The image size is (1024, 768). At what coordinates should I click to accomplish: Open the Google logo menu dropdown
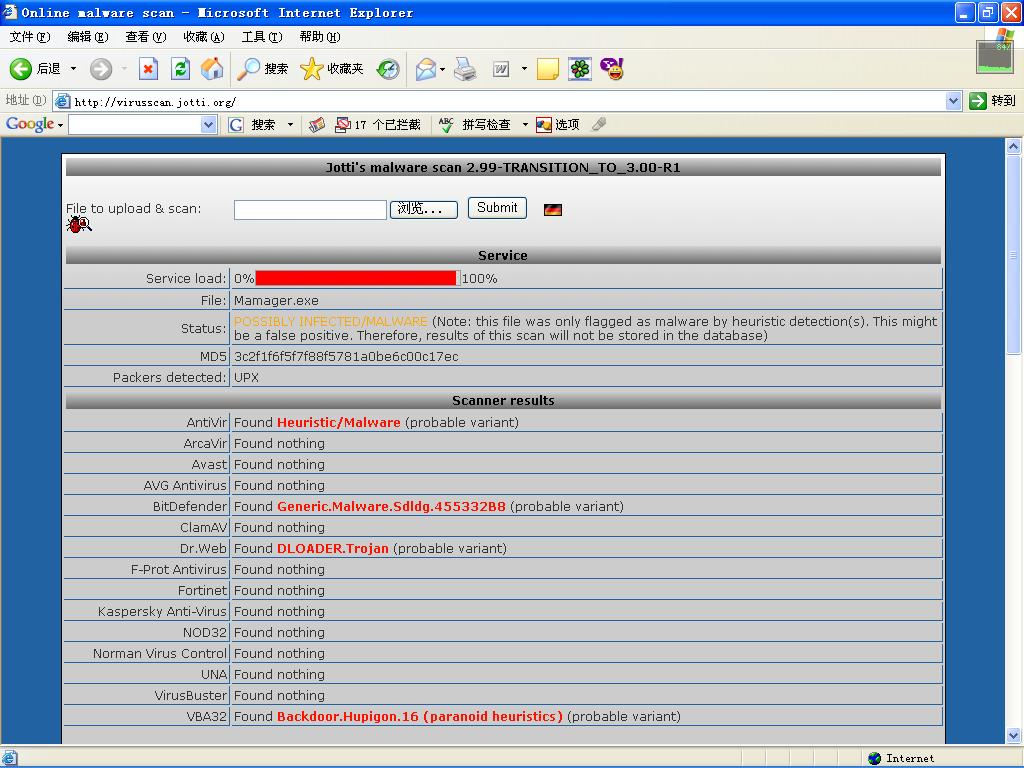click(x=60, y=125)
